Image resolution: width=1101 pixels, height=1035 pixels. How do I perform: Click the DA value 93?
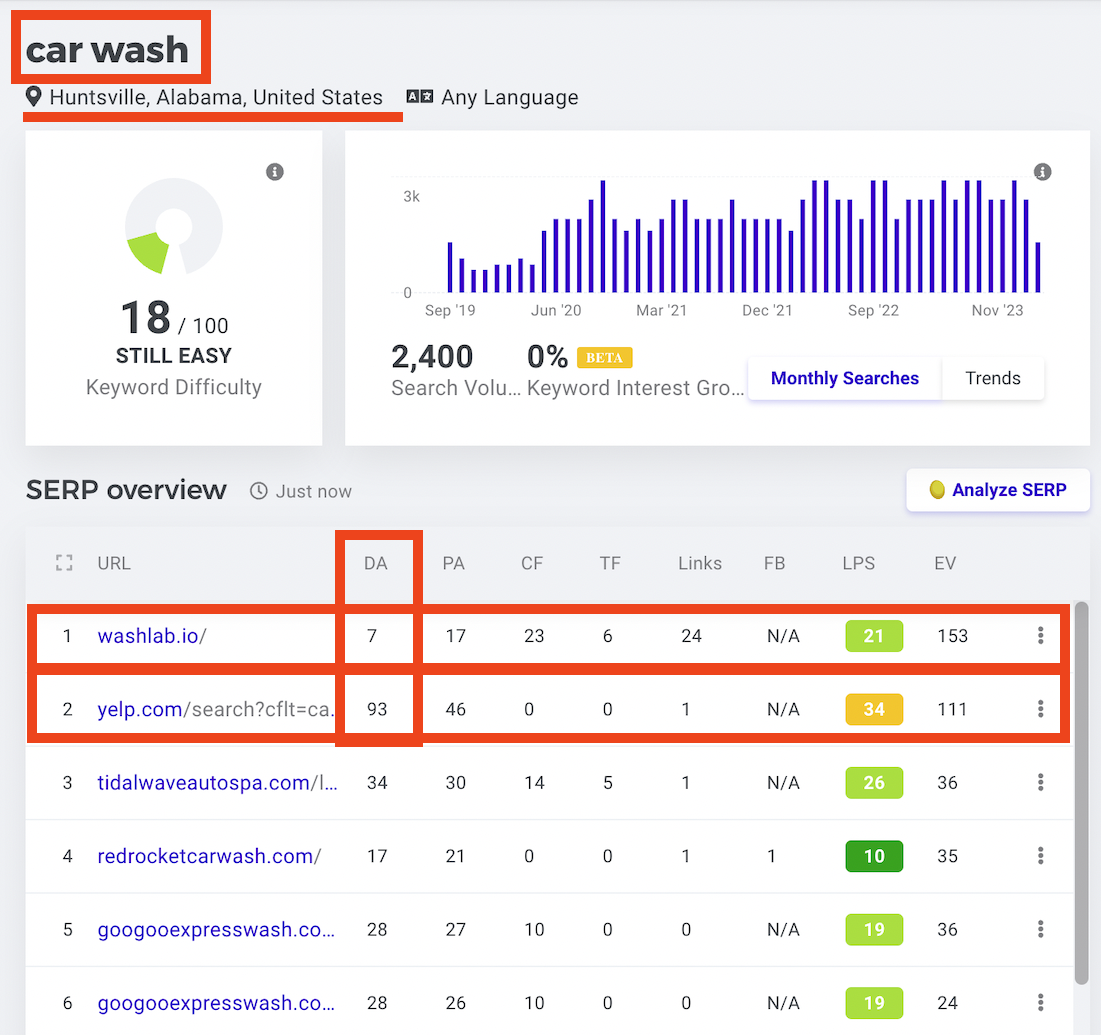tap(377, 709)
